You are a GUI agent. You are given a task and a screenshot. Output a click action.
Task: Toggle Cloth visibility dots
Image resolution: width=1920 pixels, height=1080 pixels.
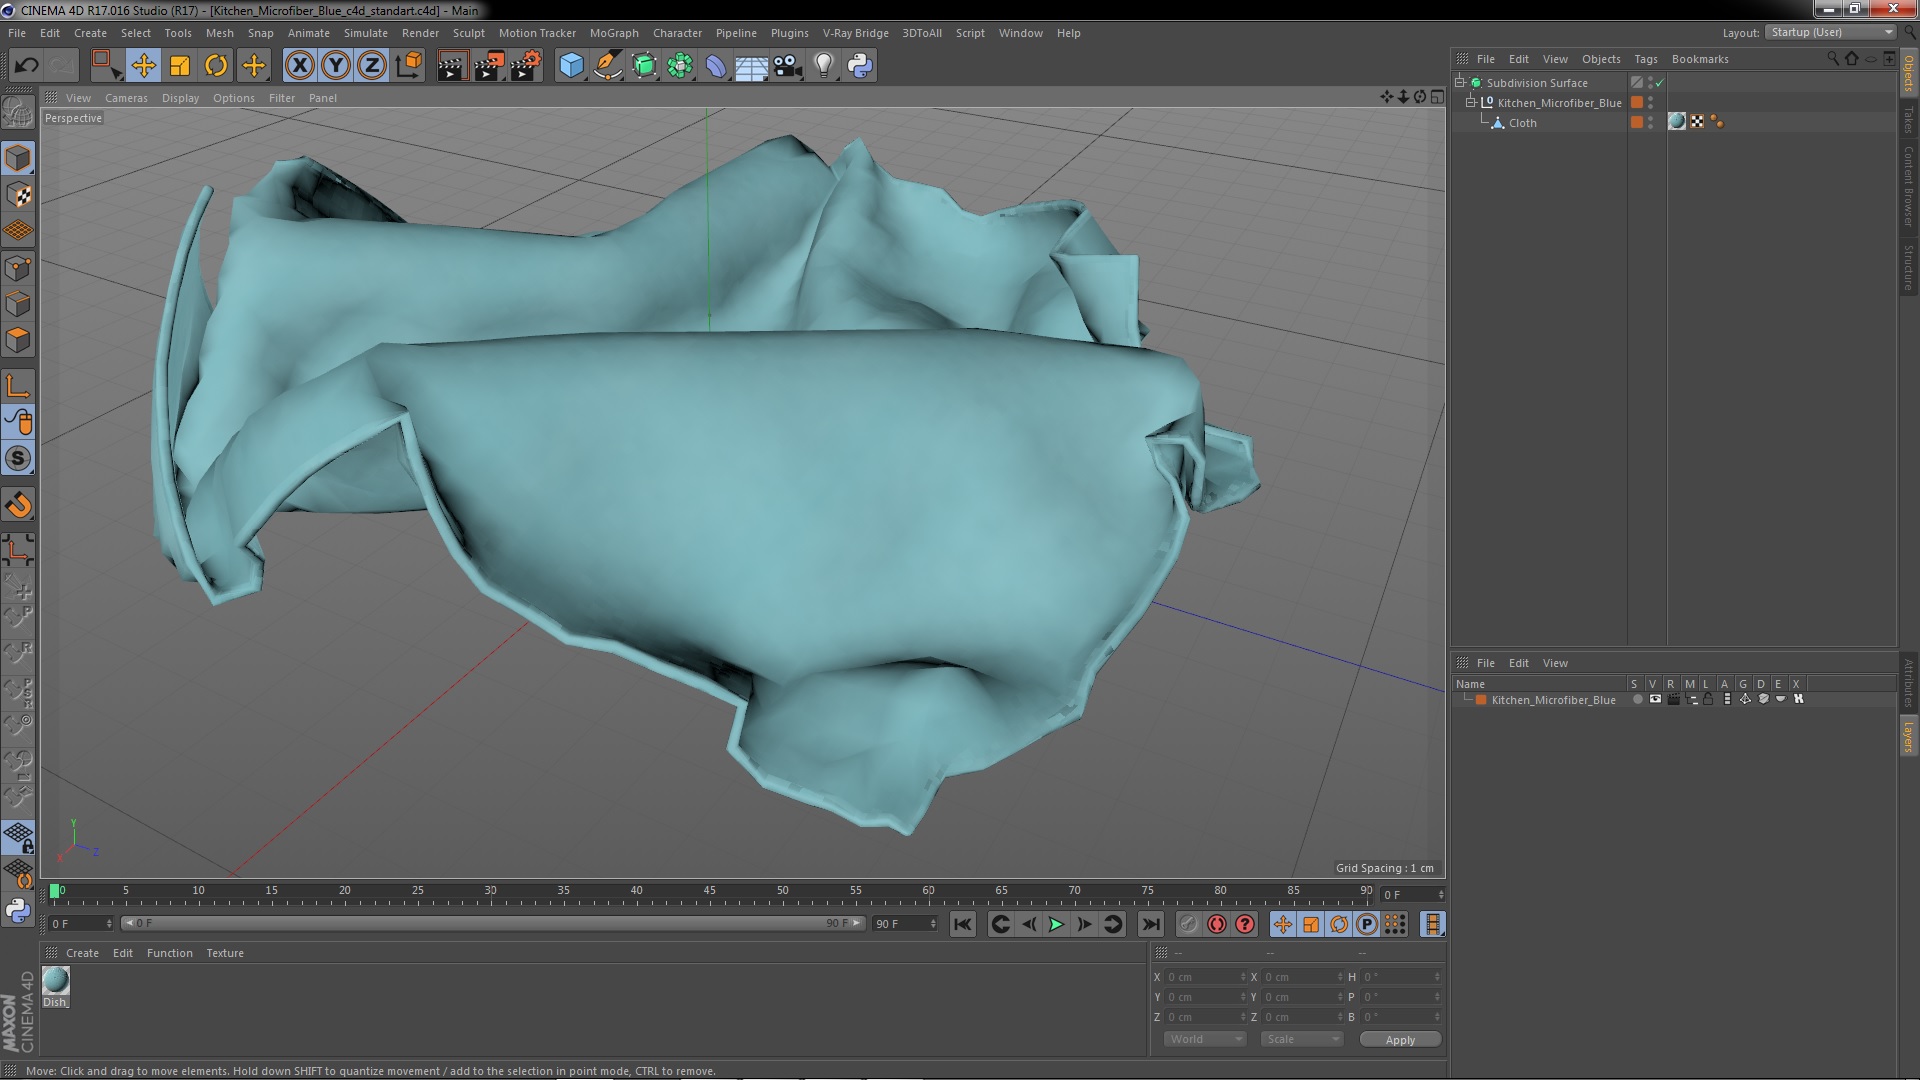[x=1650, y=122]
